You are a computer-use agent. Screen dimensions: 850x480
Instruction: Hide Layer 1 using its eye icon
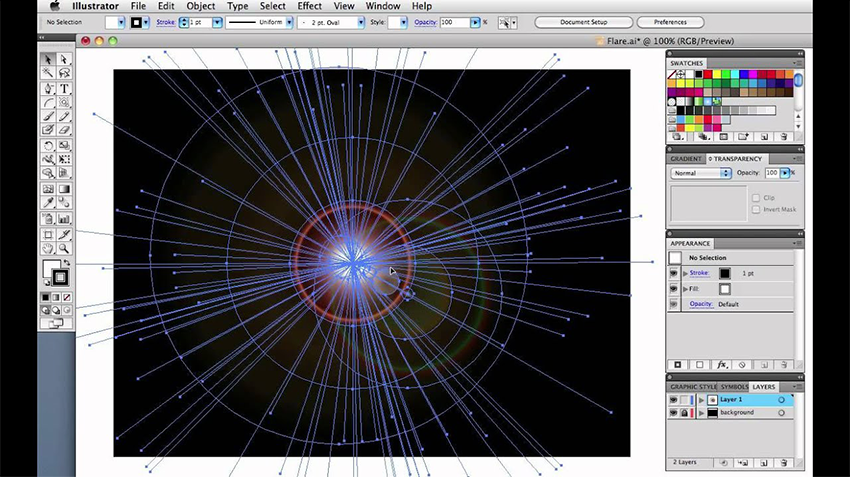[x=674, y=399]
